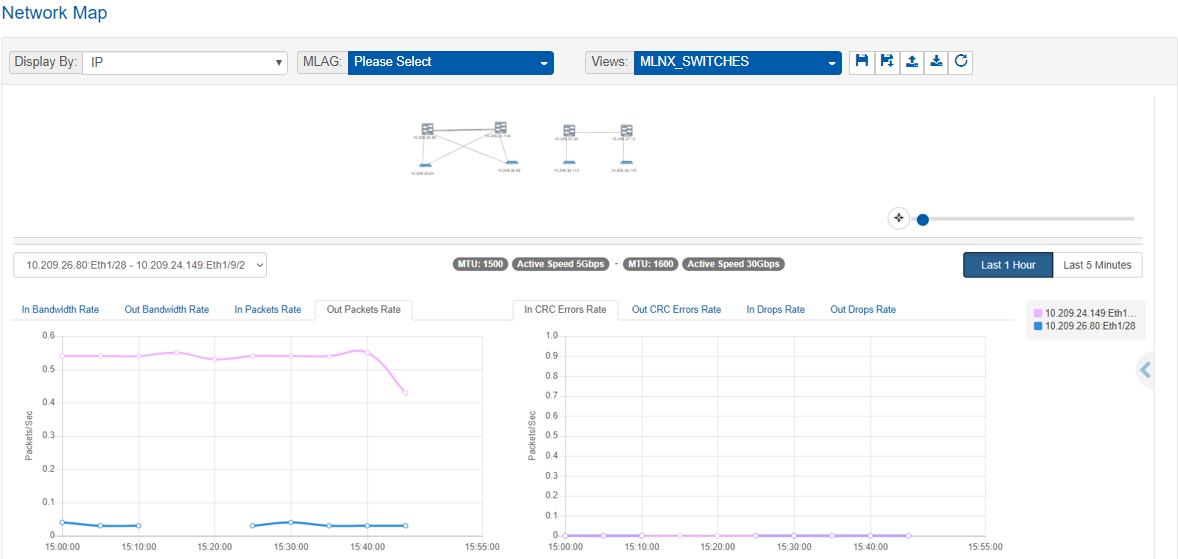Click the Save view floppy disk icon
The width and height of the screenshot is (1178, 559).
coord(861,62)
